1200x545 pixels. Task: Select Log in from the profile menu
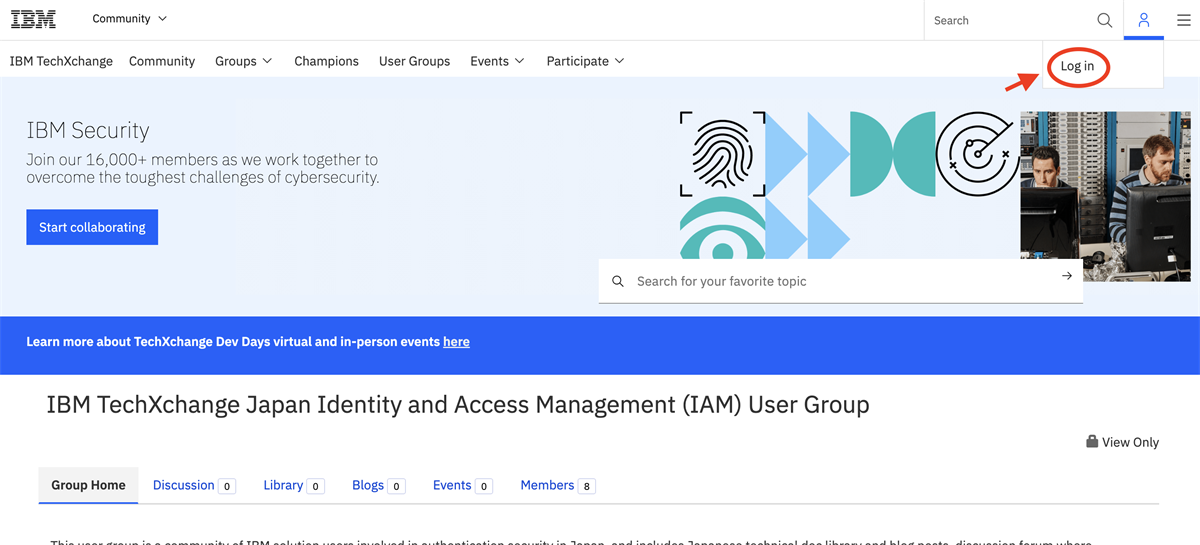(1077, 66)
